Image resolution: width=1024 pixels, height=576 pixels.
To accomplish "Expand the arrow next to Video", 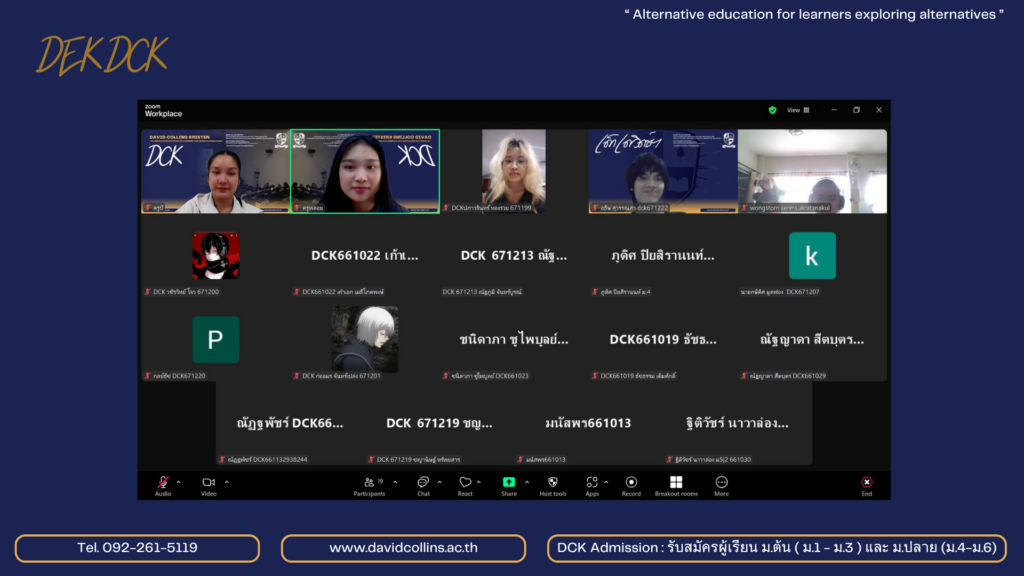I will [226, 481].
